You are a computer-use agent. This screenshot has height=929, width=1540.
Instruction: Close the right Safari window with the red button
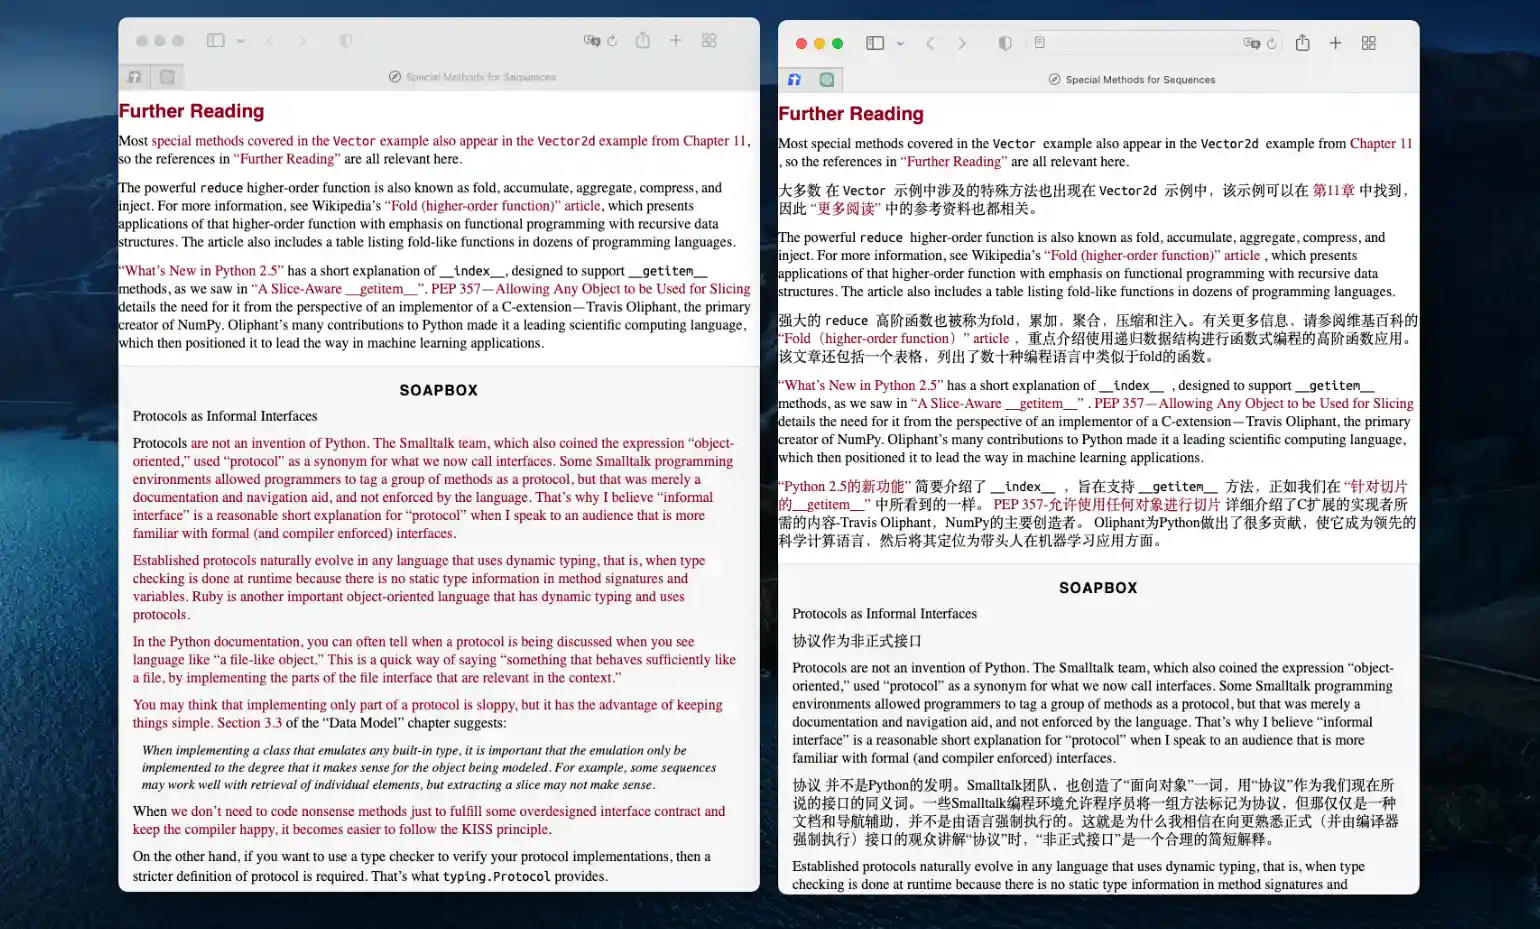point(801,43)
